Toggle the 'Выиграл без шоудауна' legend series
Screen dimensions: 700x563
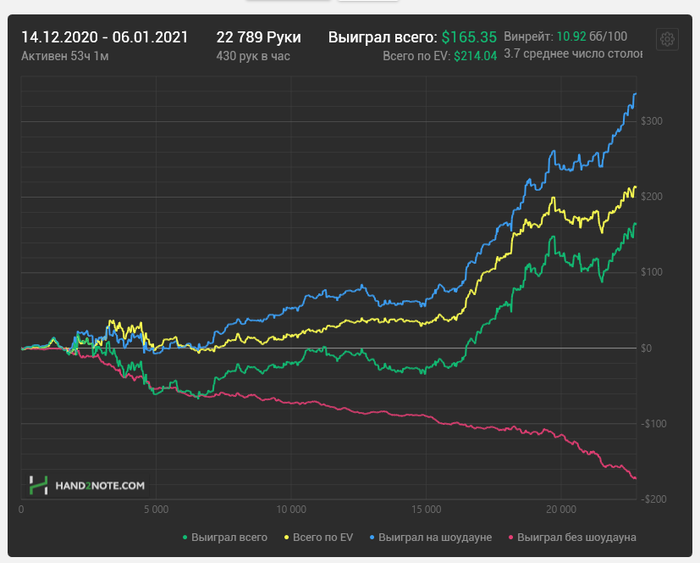coord(572,537)
